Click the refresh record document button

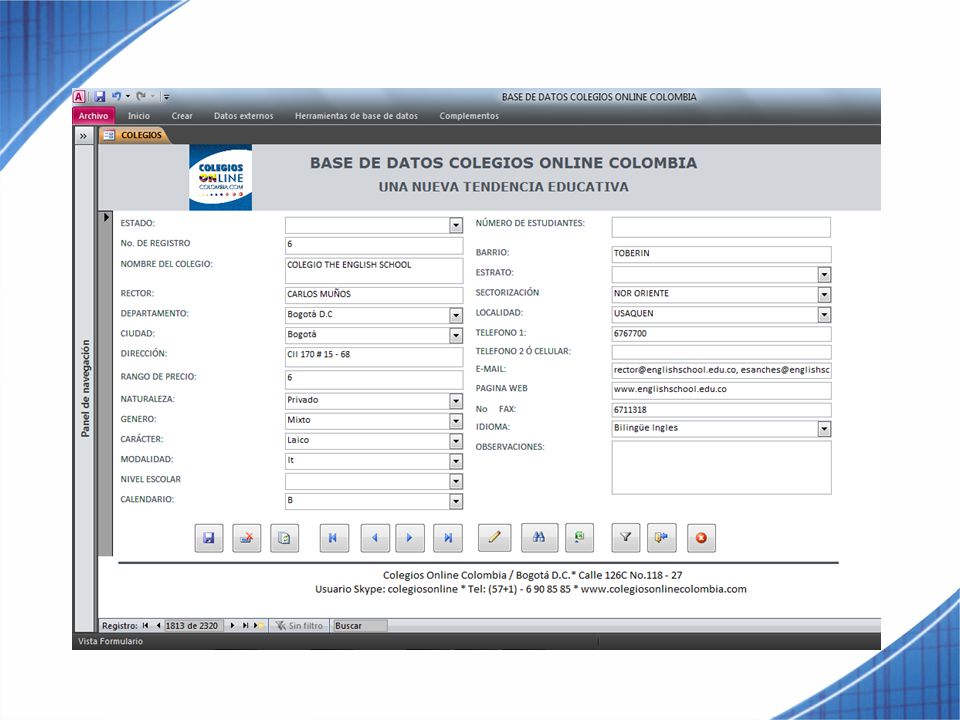[285, 538]
